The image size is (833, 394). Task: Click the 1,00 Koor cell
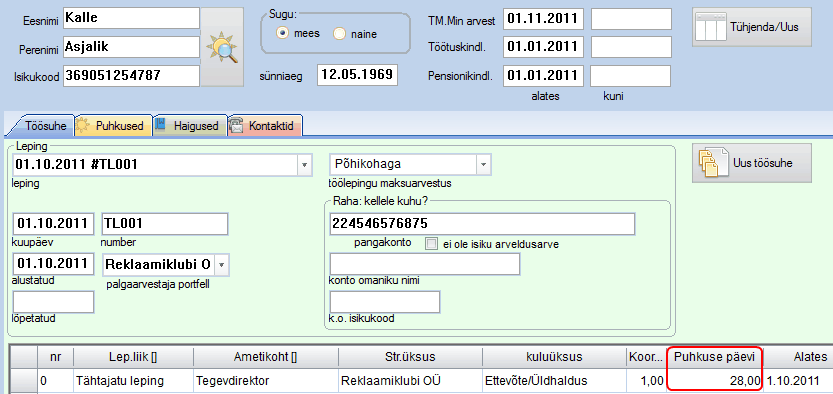pyautogui.click(x=646, y=381)
